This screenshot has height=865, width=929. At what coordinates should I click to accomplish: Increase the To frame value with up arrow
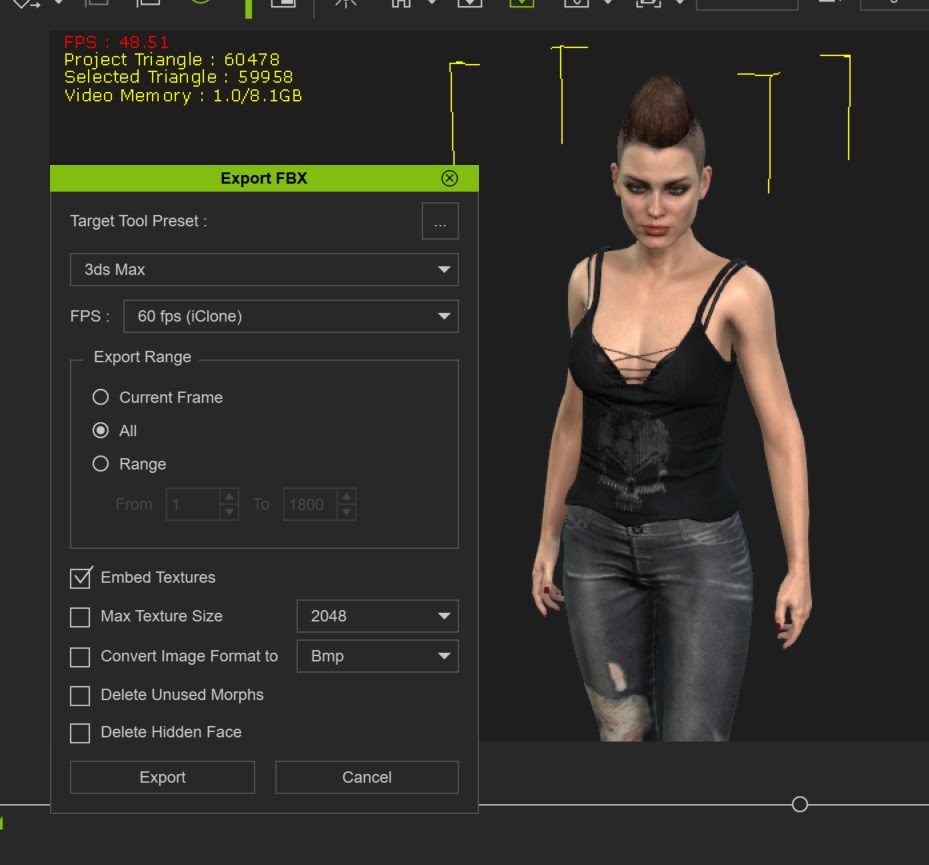347,496
